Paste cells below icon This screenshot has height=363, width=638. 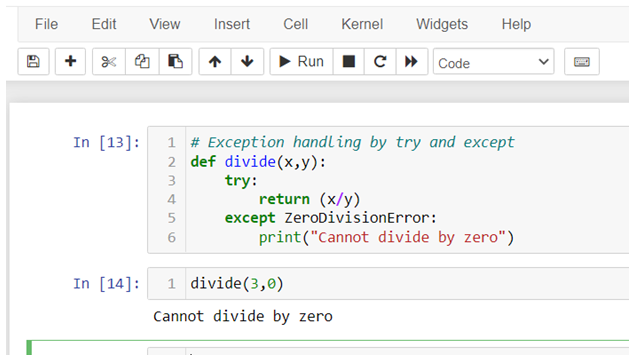click(x=175, y=61)
